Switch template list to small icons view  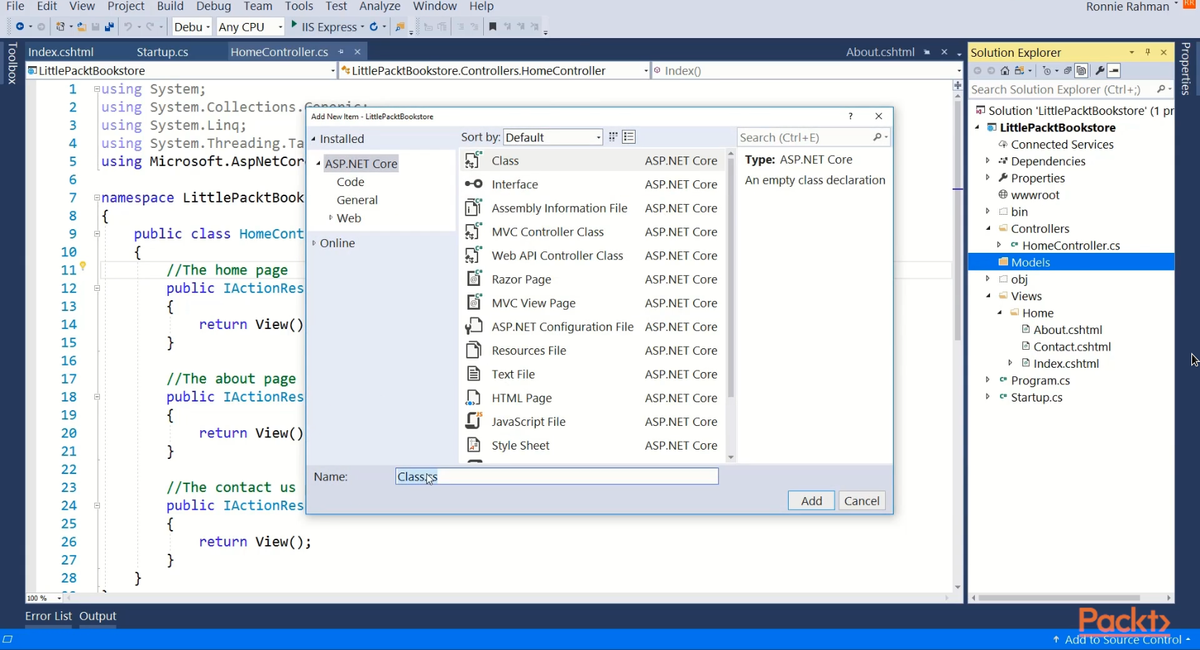613,137
